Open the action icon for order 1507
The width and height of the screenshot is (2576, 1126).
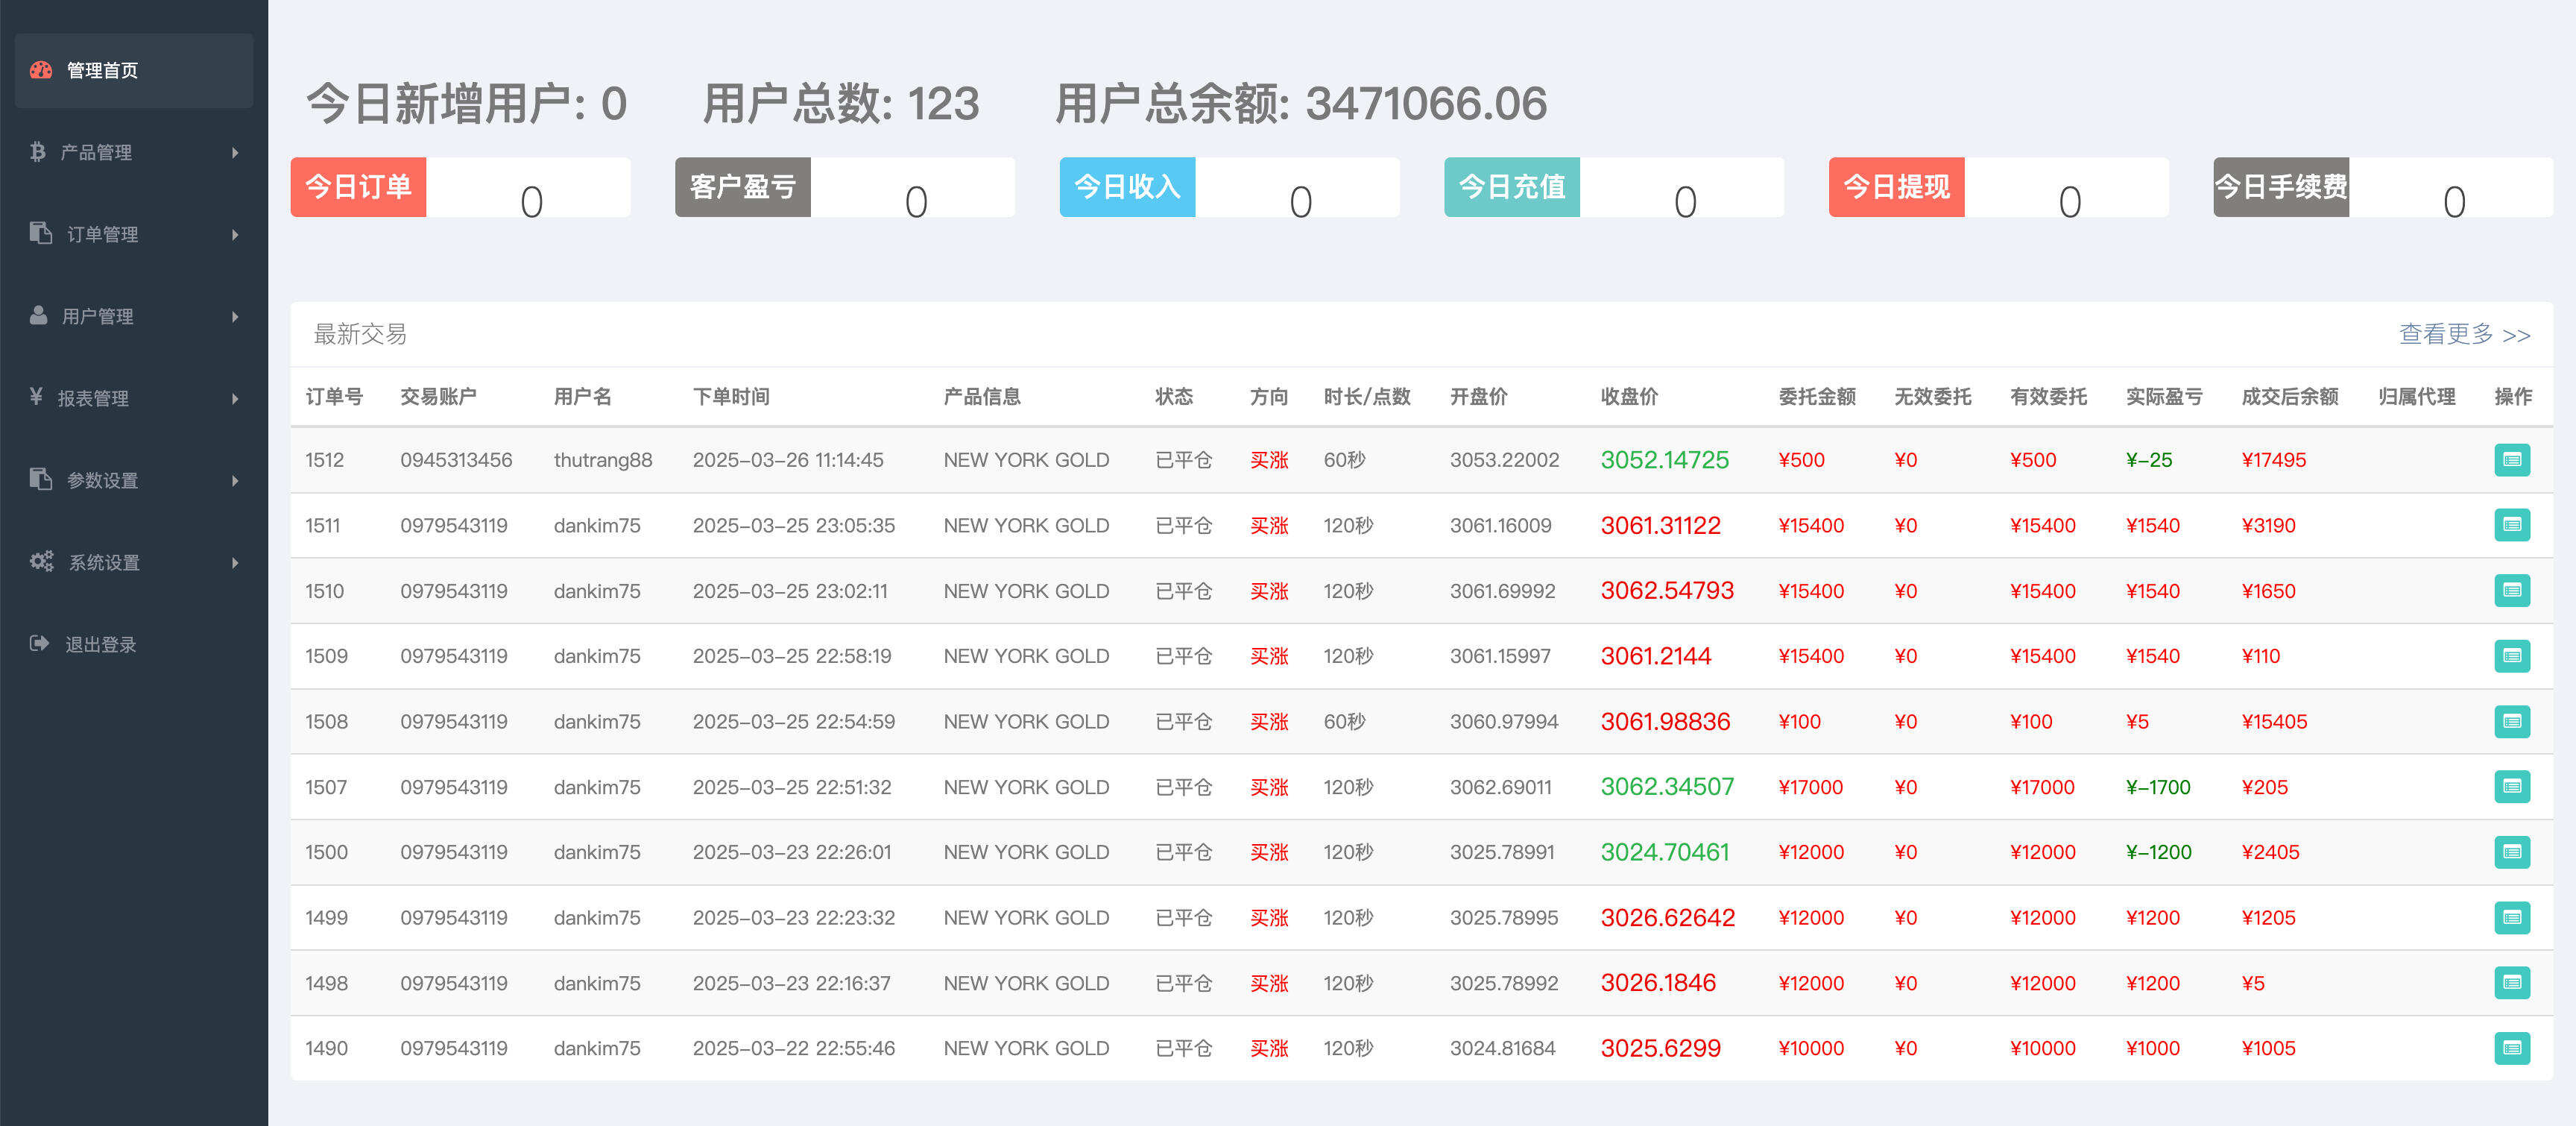(x=2513, y=787)
